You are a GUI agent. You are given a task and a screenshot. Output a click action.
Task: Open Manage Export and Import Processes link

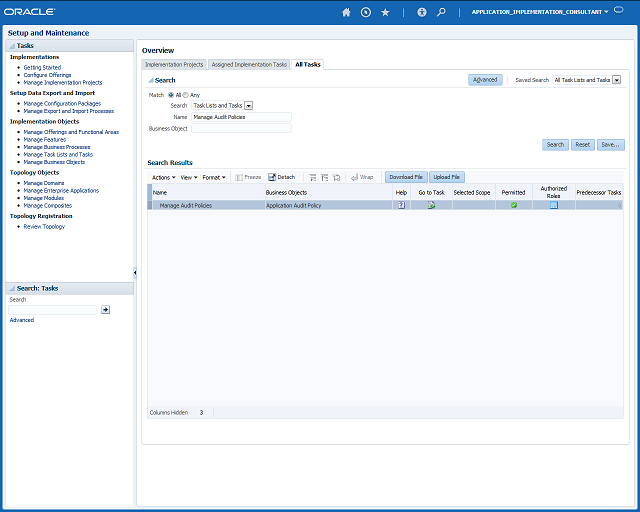69,111
